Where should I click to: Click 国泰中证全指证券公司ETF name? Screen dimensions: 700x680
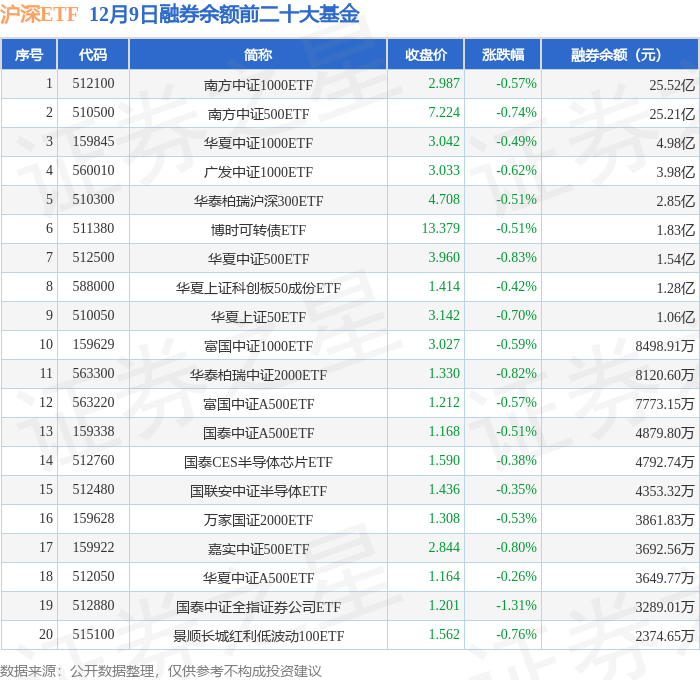(x=258, y=607)
